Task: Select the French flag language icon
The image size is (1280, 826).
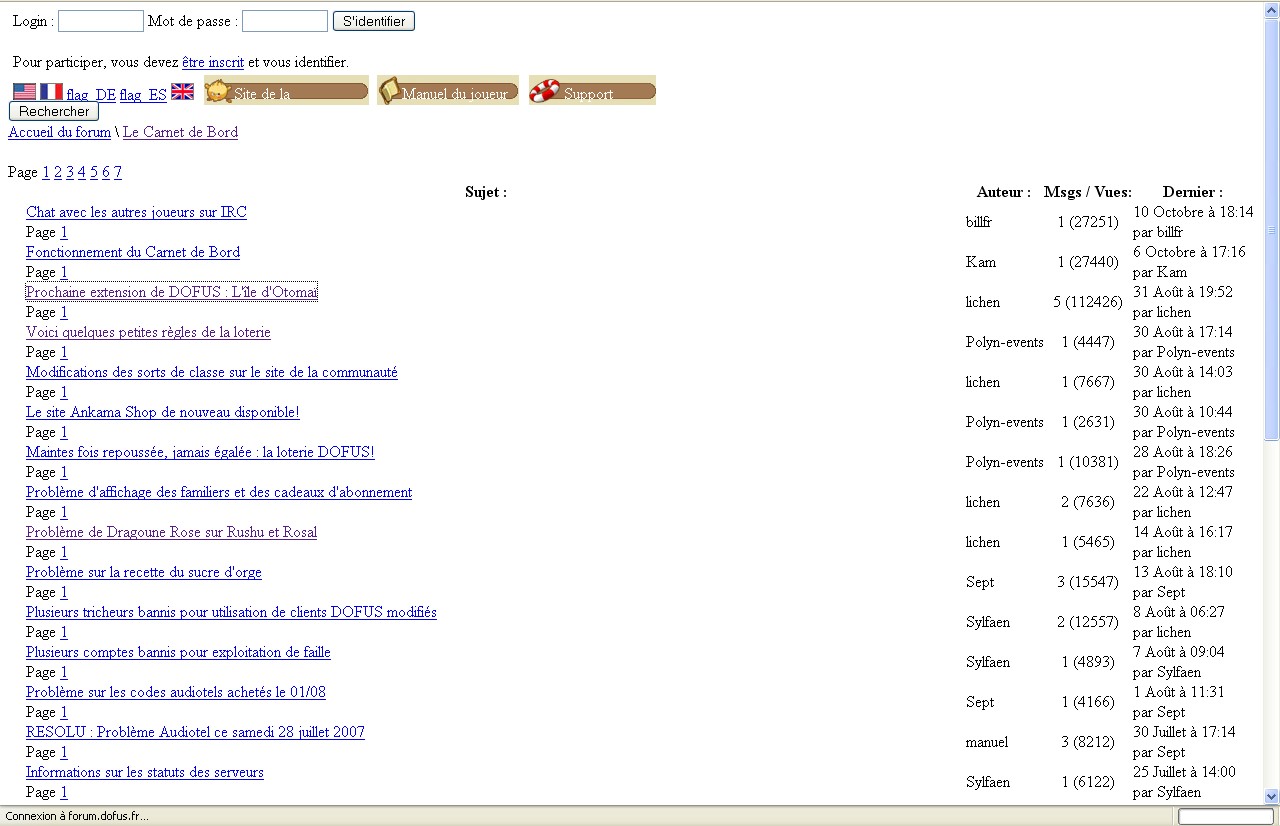Action: [x=51, y=92]
